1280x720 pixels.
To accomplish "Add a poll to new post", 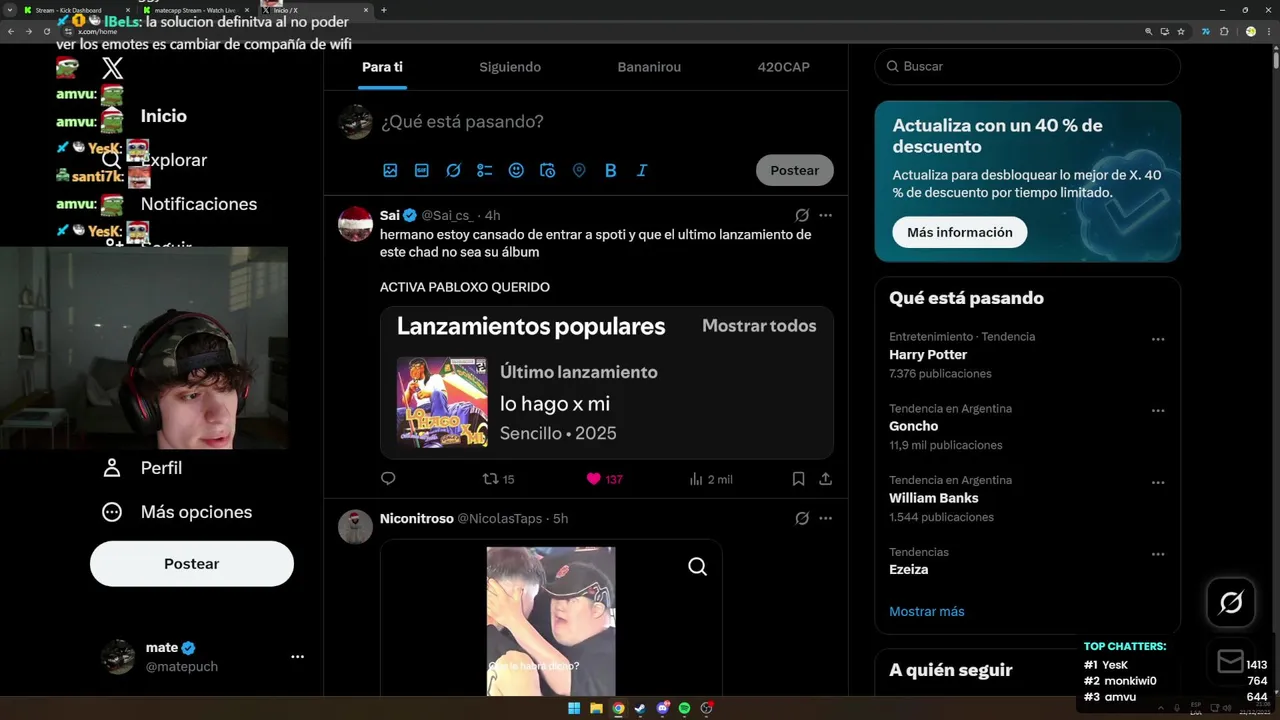I will 485,171.
